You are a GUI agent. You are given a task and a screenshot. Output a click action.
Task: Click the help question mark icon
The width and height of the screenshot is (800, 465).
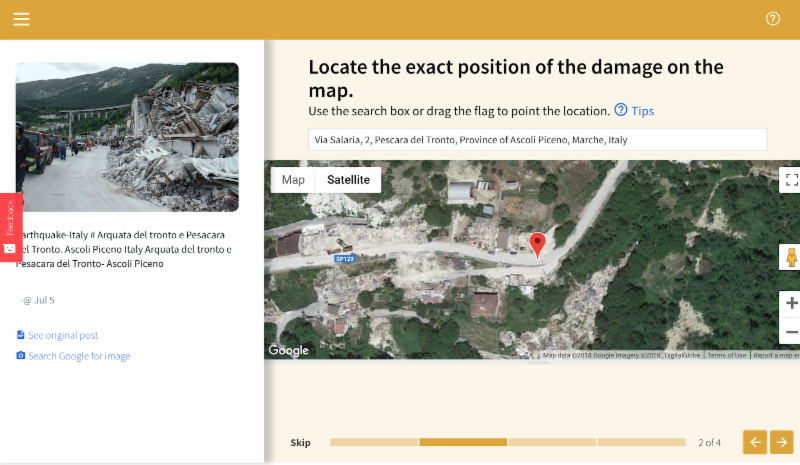pyautogui.click(x=772, y=19)
